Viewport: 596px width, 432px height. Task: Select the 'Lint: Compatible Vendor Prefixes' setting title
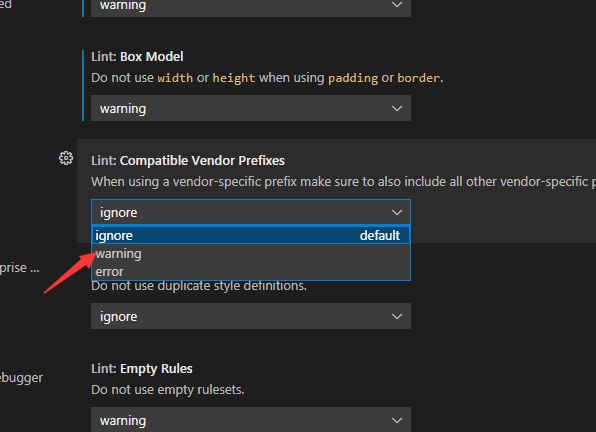pyautogui.click(x=188, y=161)
